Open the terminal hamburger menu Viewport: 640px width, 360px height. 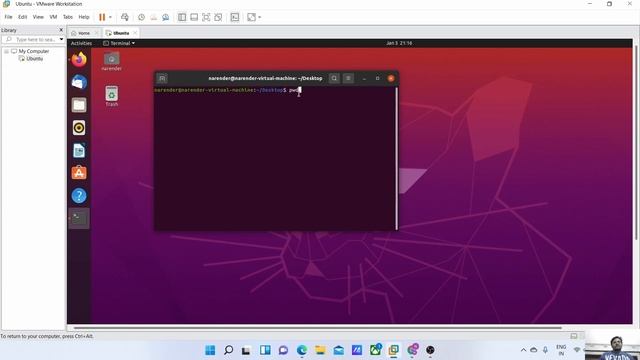(348, 78)
